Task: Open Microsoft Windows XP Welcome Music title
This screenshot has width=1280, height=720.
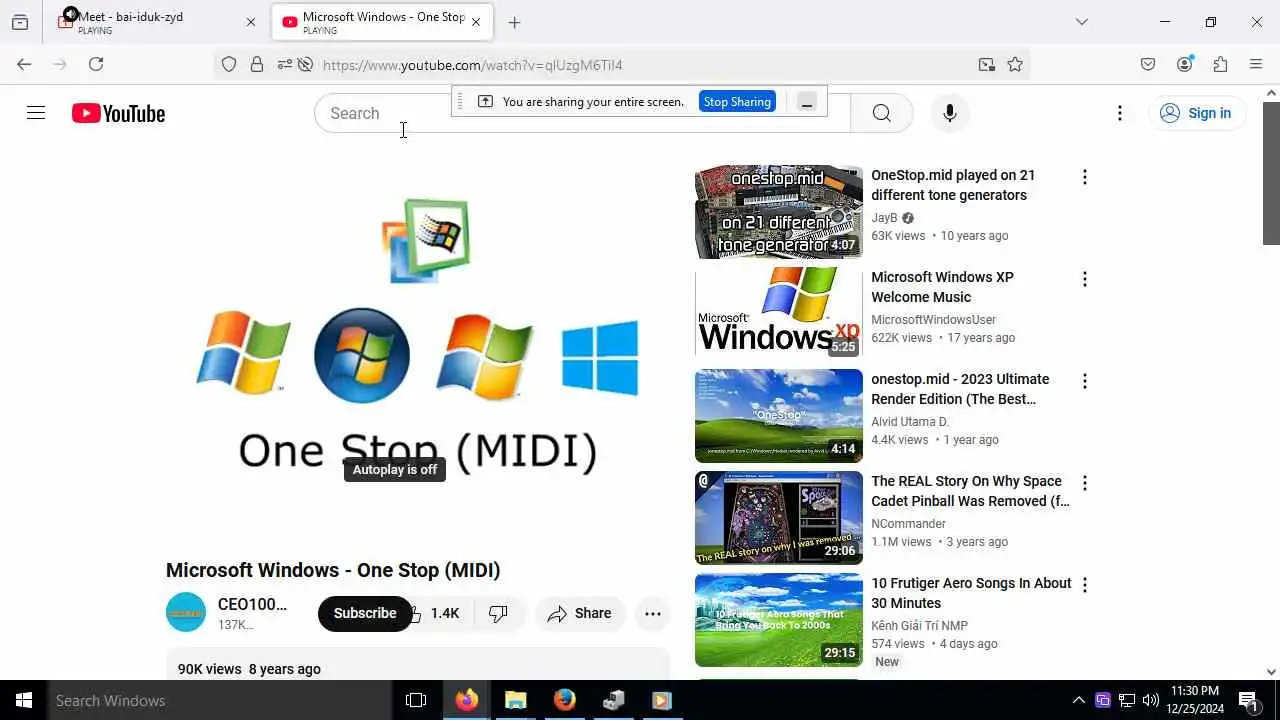Action: pyautogui.click(x=942, y=287)
